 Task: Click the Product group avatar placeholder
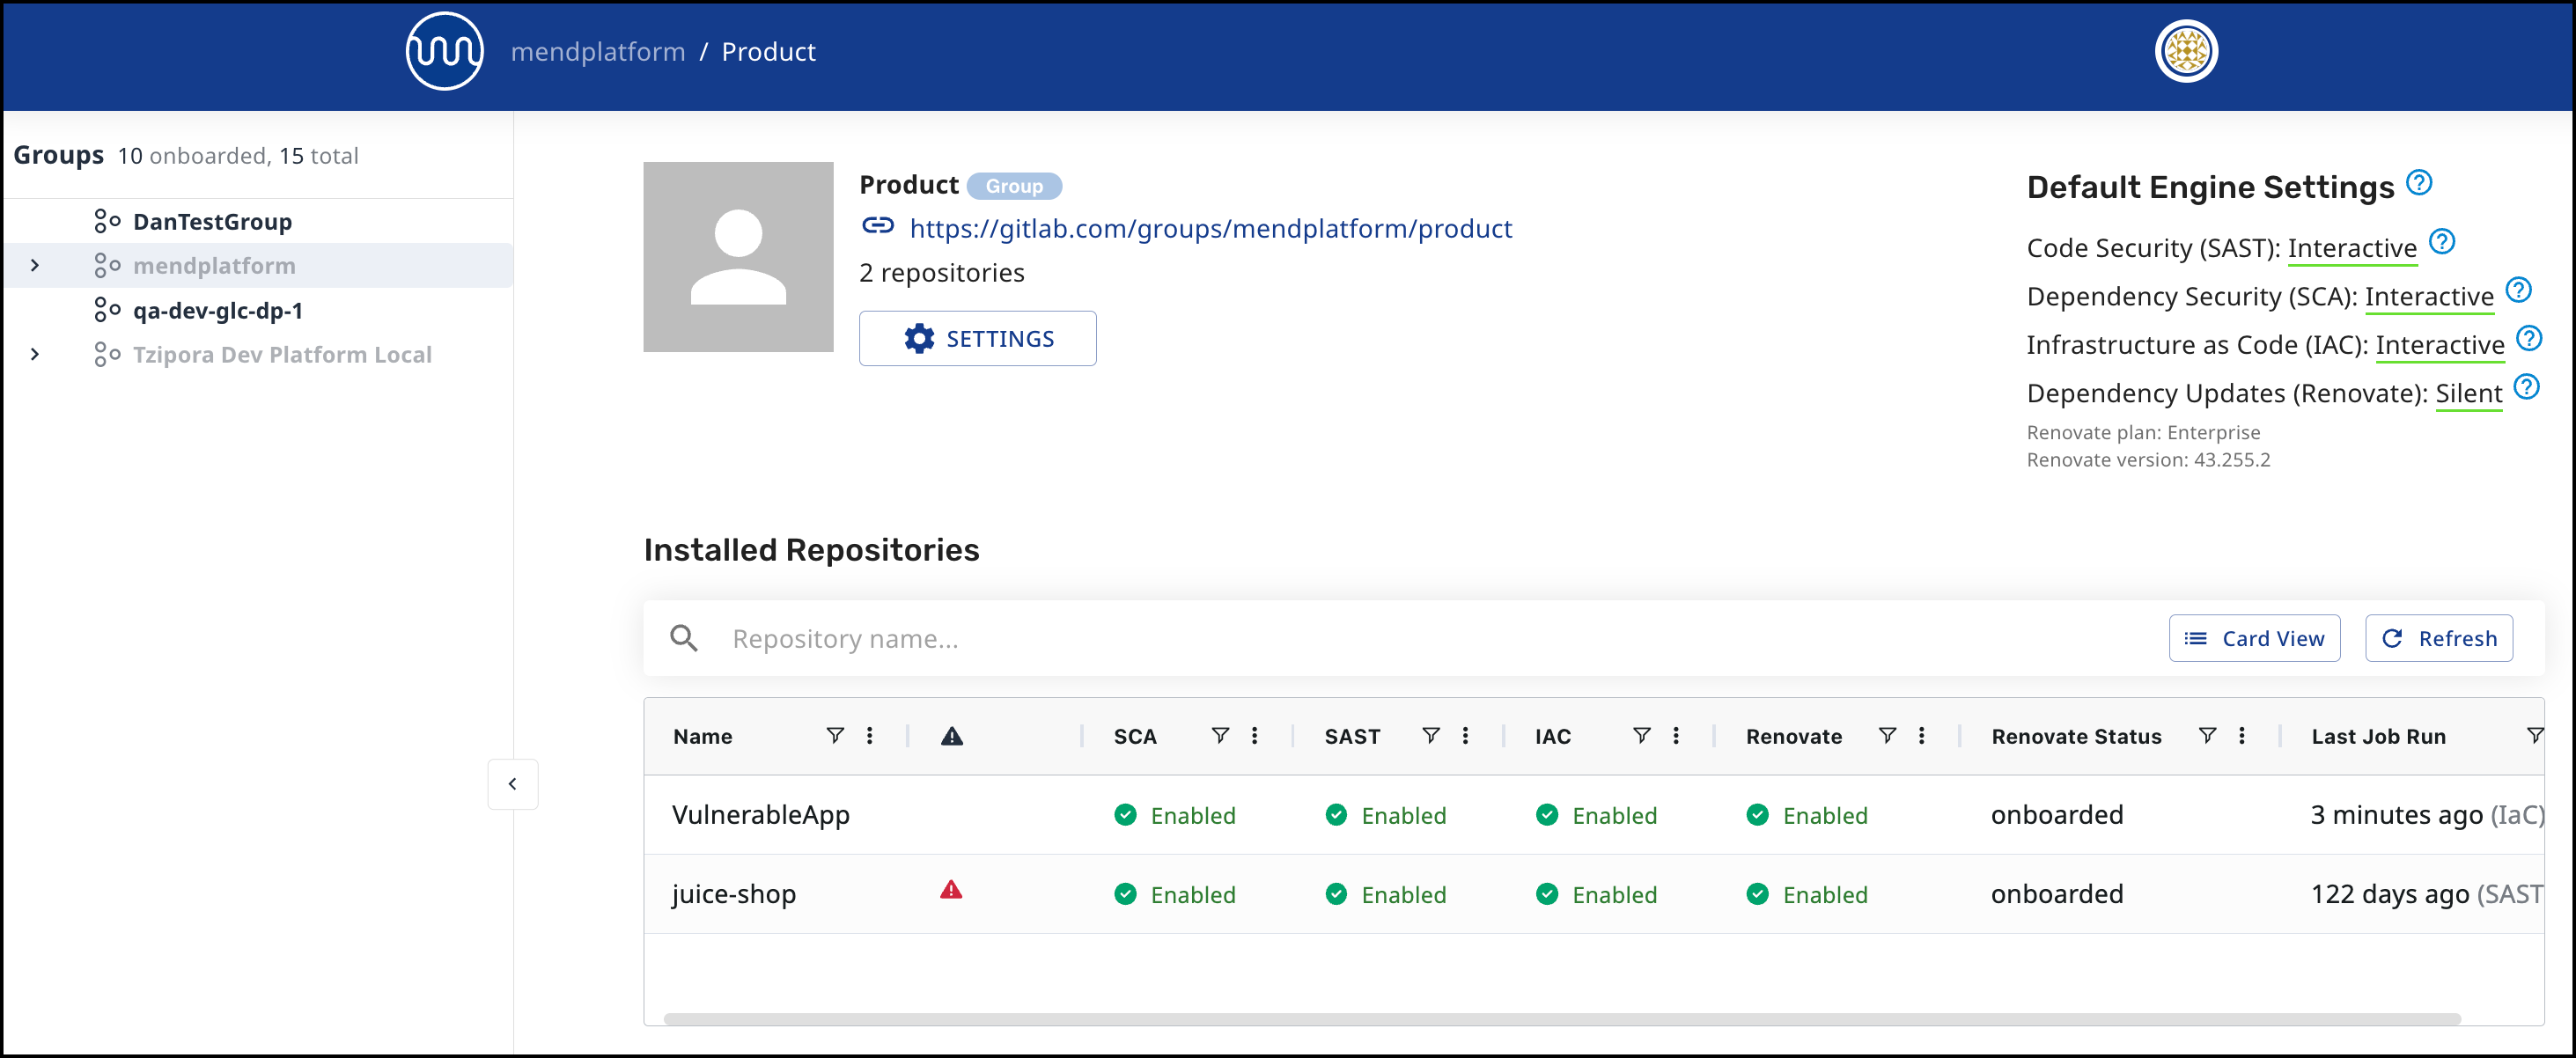pyautogui.click(x=738, y=257)
